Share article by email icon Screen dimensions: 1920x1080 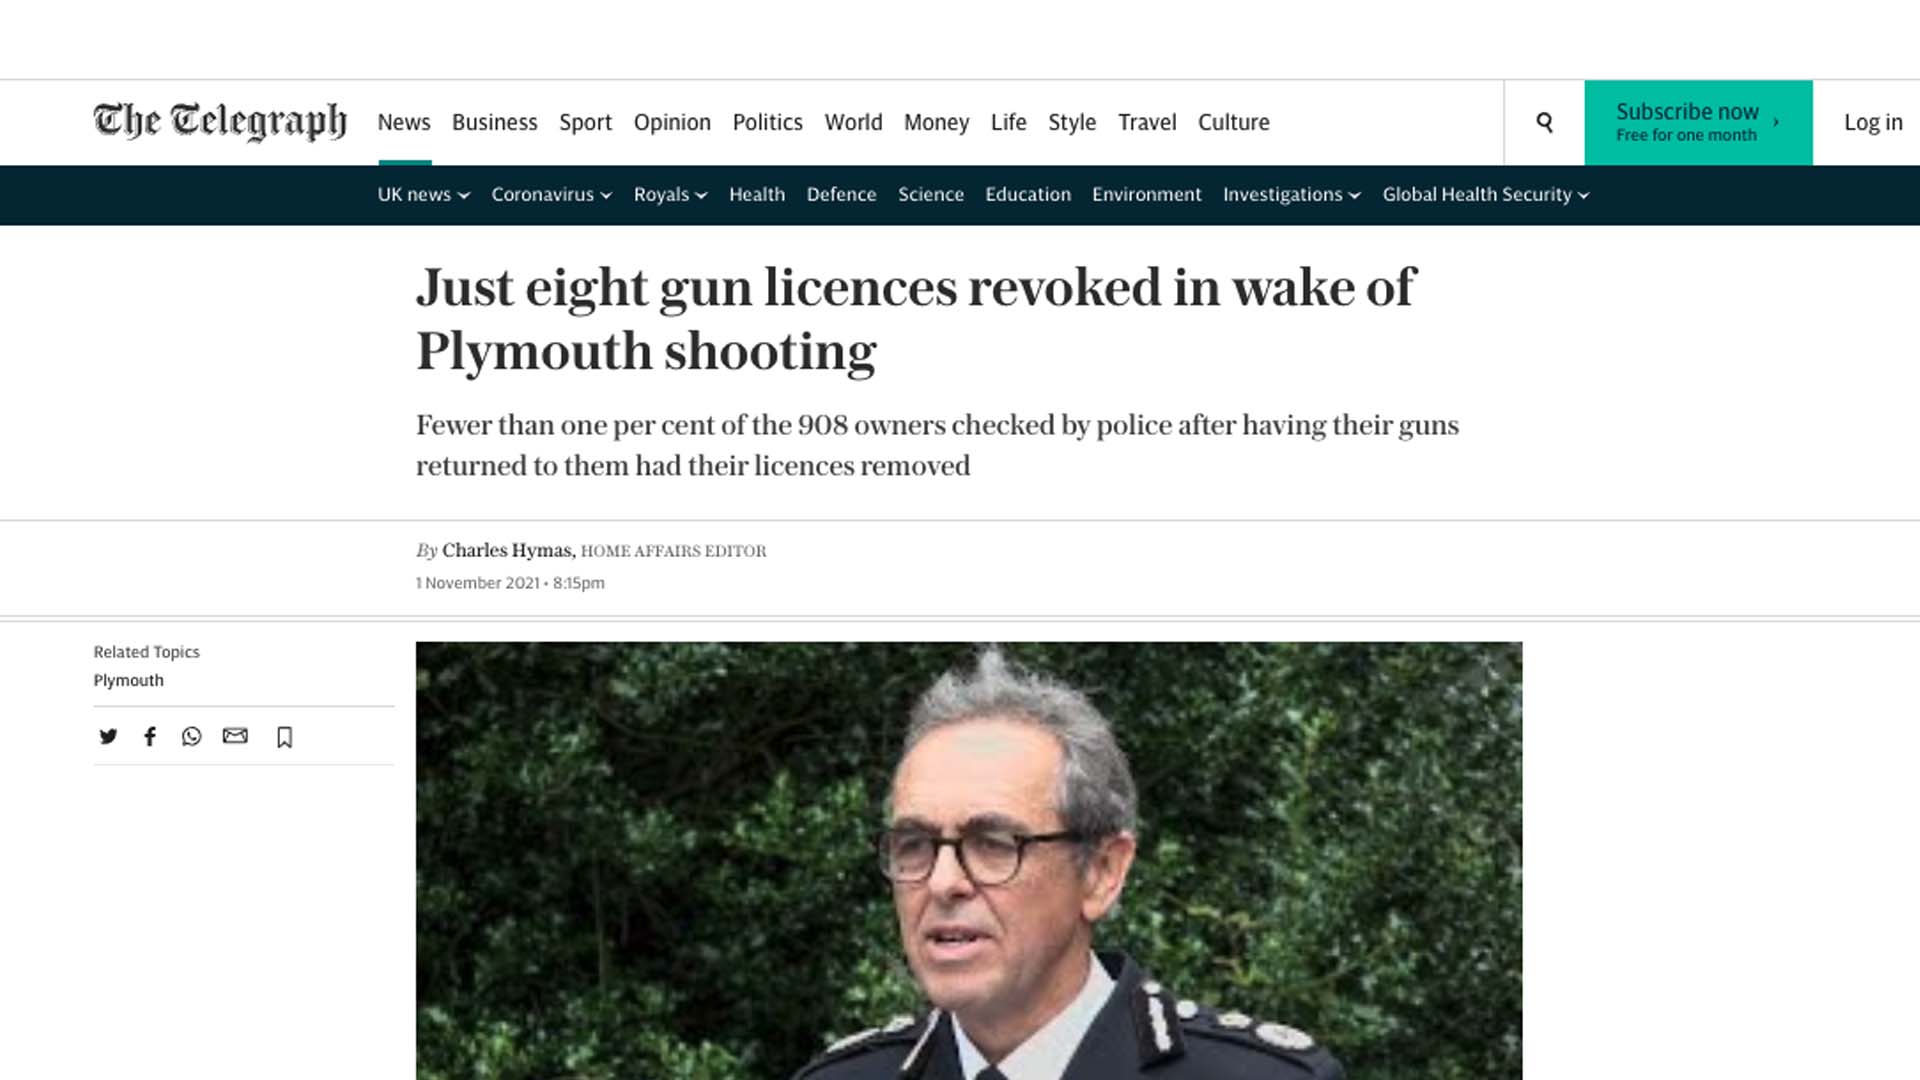(x=235, y=736)
